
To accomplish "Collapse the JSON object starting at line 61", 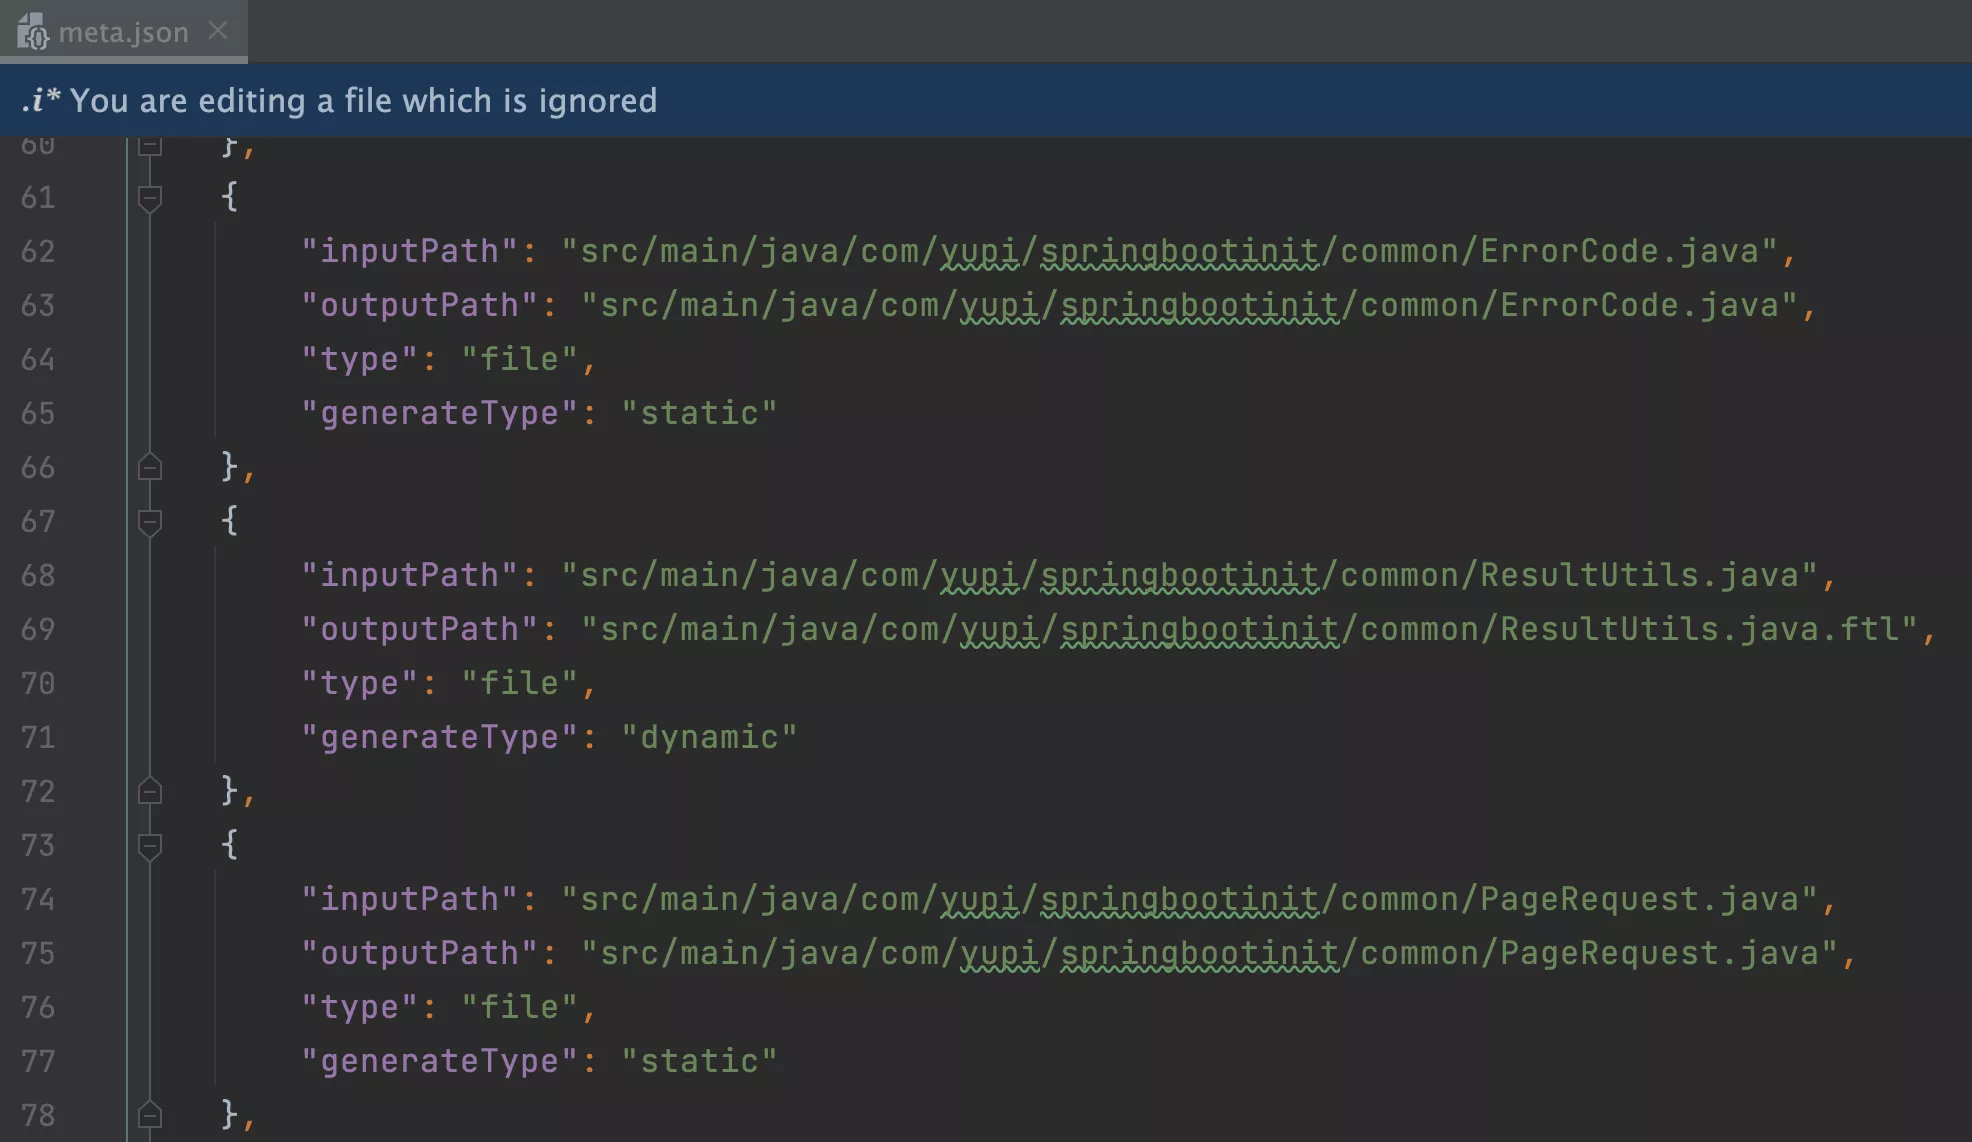I will tap(150, 197).
